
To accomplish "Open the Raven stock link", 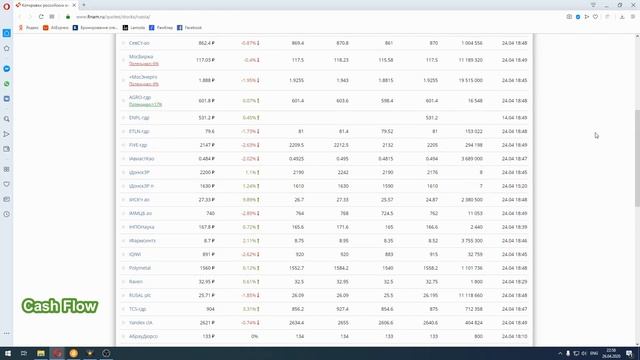I will (136, 282).
